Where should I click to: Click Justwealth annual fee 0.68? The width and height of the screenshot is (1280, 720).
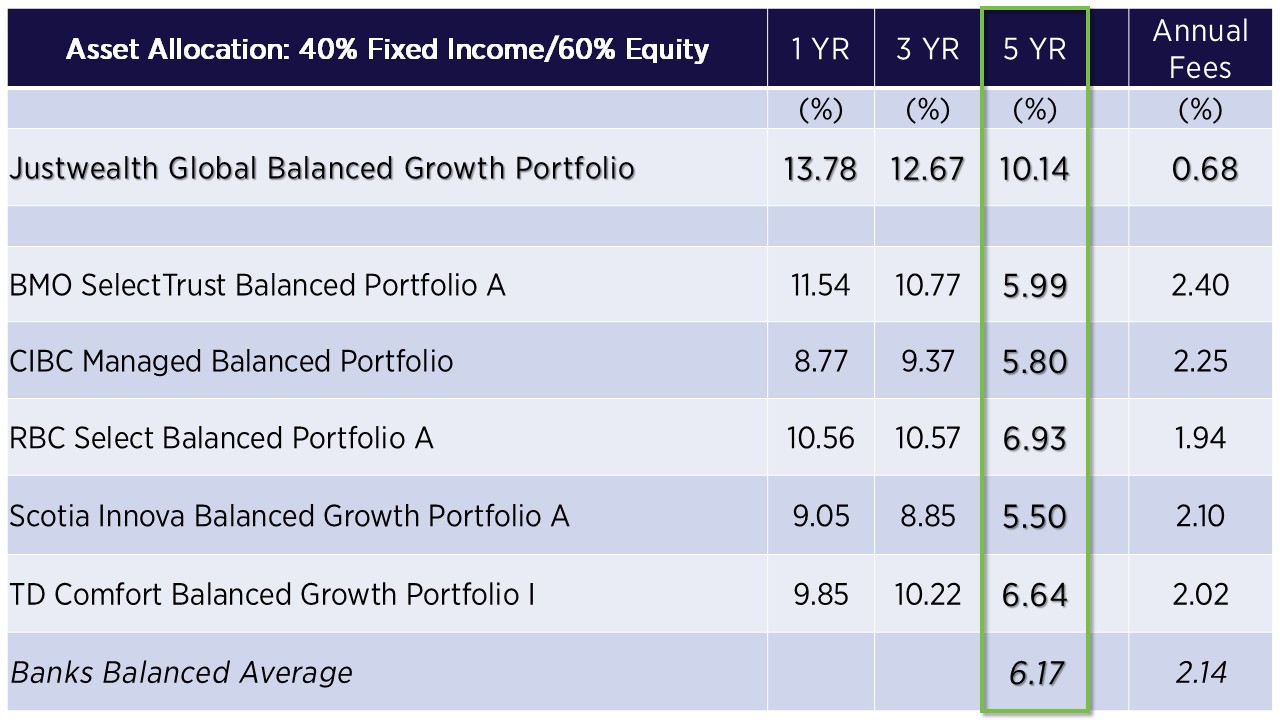click(1204, 168)
